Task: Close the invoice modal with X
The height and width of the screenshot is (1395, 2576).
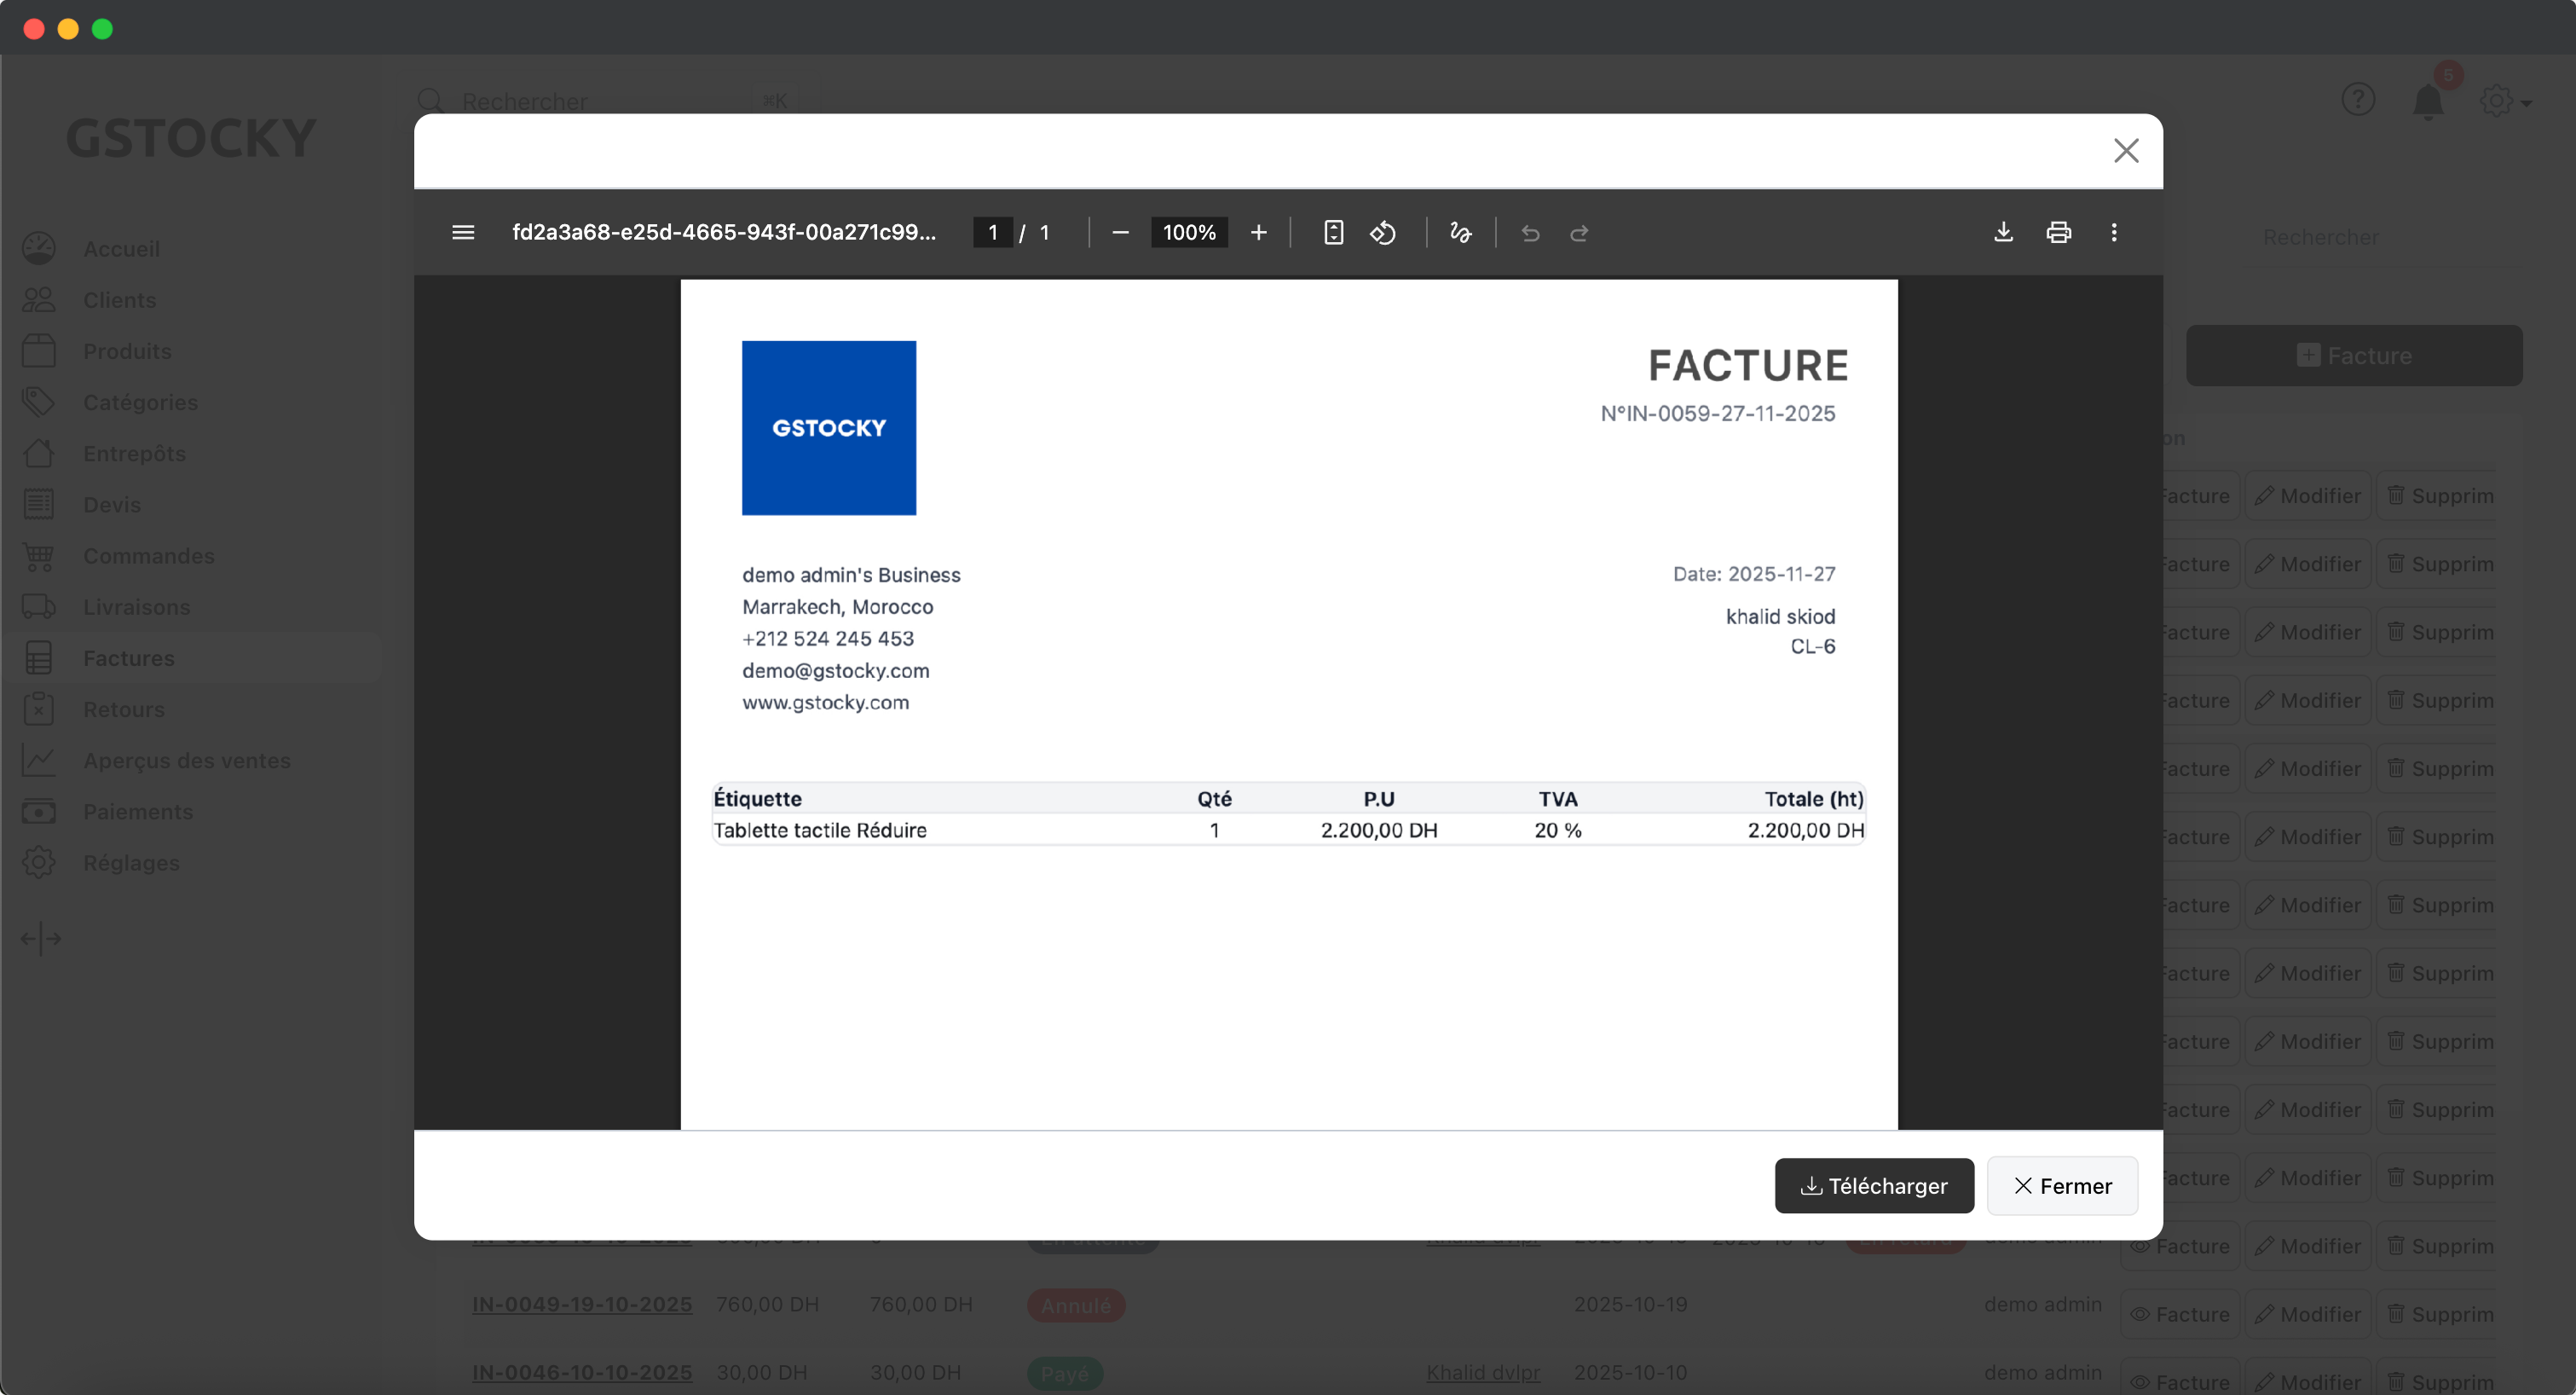Action: pyautogui.click(x=2126, y=150)
